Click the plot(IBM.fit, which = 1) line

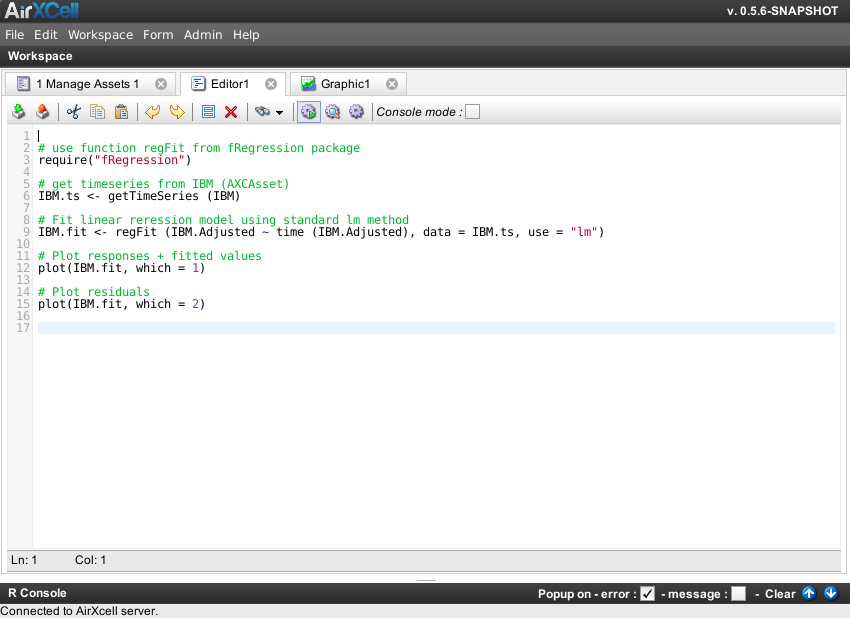click(121, 268)
